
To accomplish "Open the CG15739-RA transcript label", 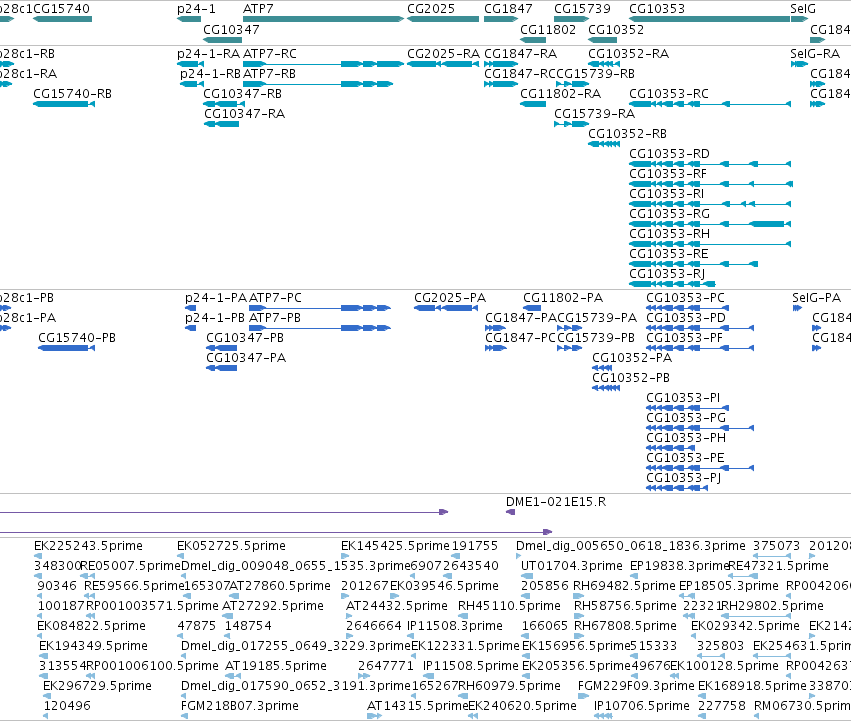I will pyautogui.click(x=594, y=114).
